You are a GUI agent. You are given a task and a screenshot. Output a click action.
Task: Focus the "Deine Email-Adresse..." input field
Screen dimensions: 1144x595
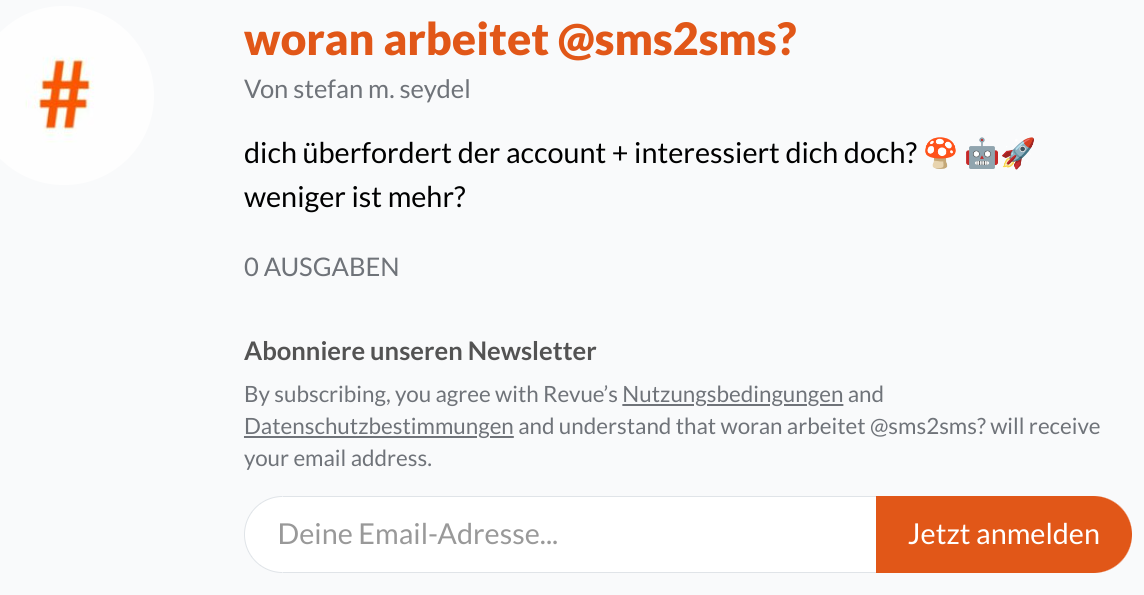(x=560, y=534)
